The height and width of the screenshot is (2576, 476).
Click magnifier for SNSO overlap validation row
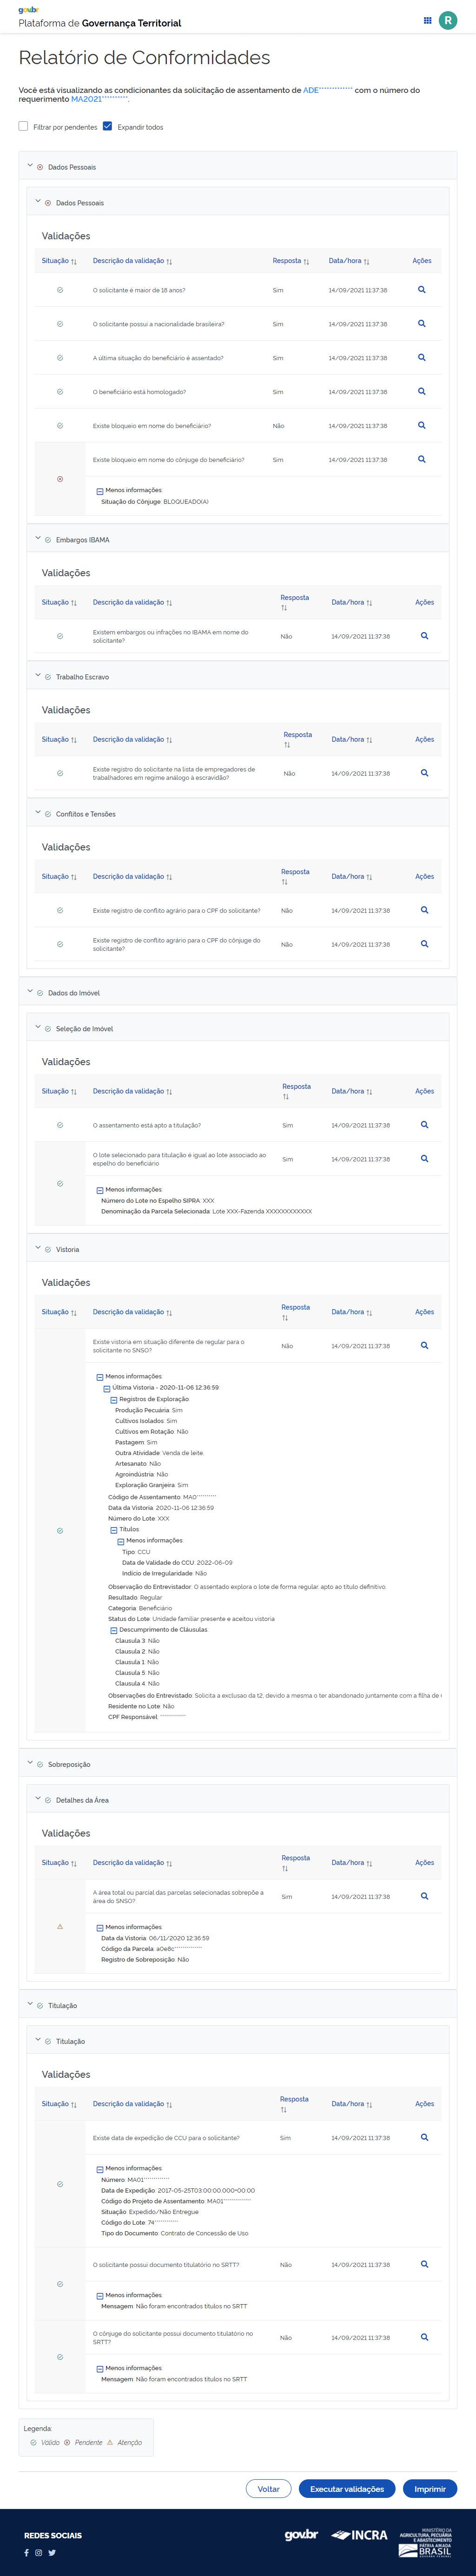click(424, 1896)
